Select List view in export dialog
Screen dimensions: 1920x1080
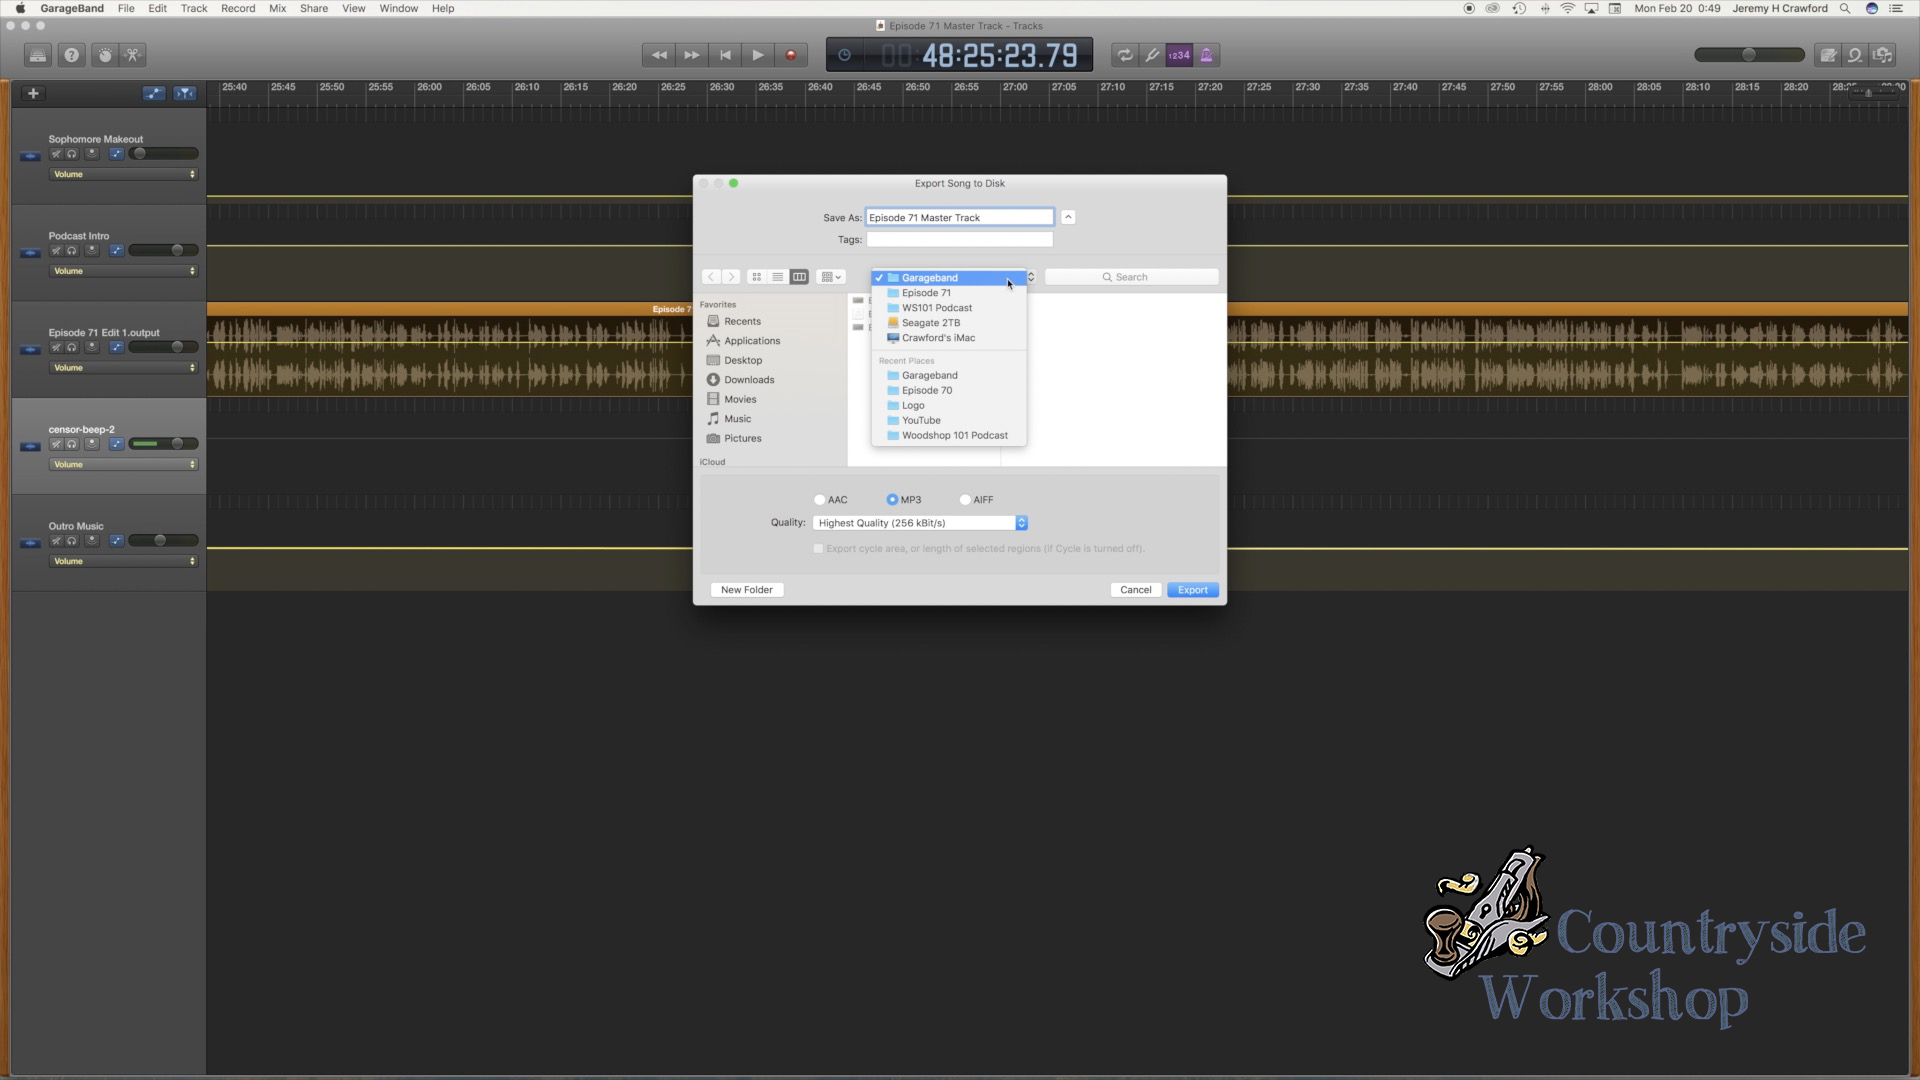pos(778,277)
